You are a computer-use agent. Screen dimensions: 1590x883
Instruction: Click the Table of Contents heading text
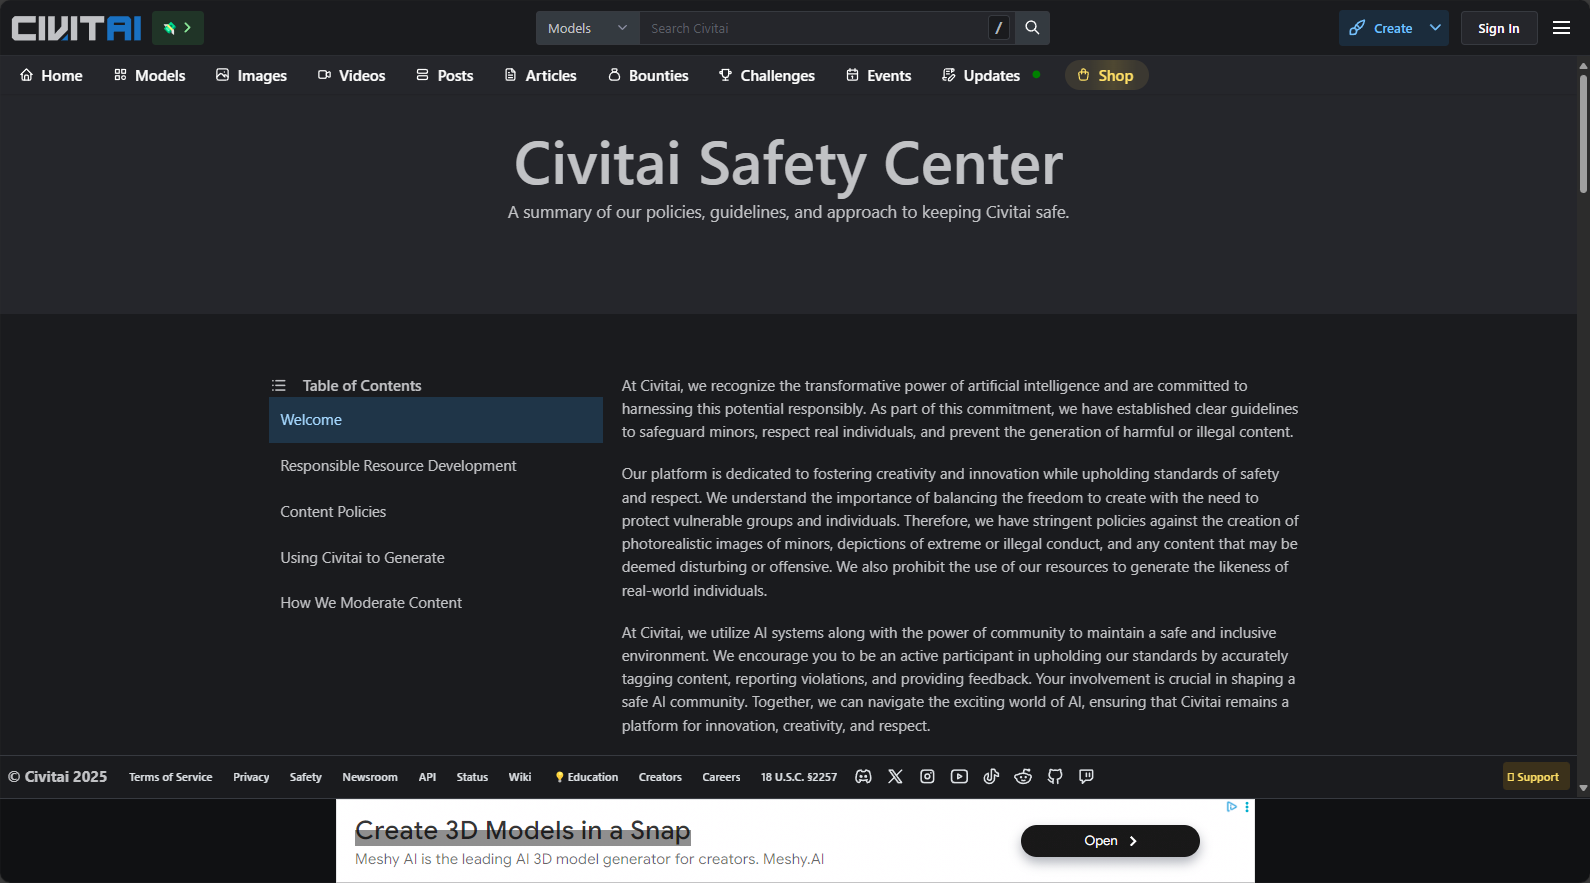pos(362,386)
